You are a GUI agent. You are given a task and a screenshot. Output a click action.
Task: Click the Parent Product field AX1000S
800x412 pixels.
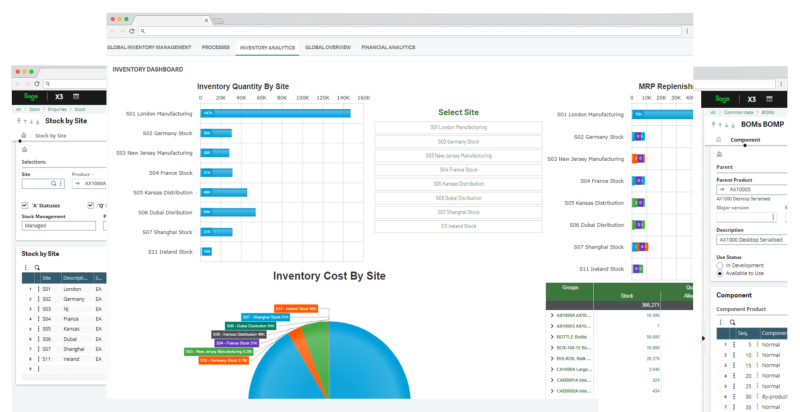(752, 189)
